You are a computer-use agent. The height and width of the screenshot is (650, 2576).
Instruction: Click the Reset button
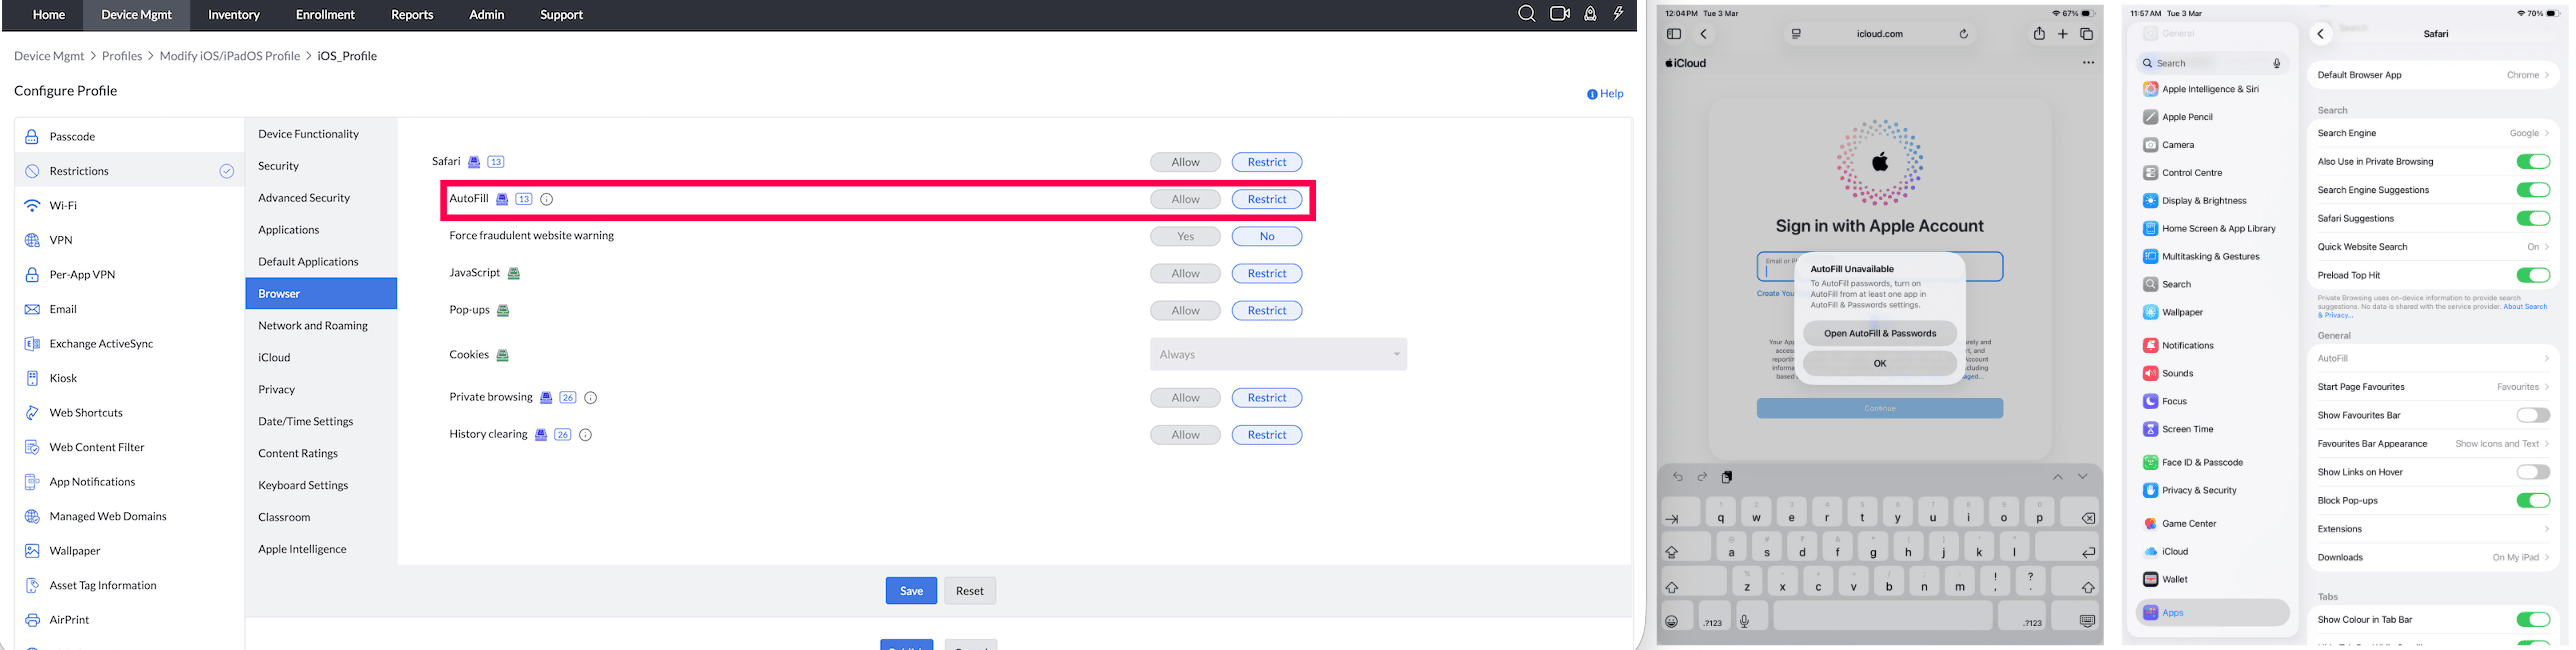click(970, 591)
